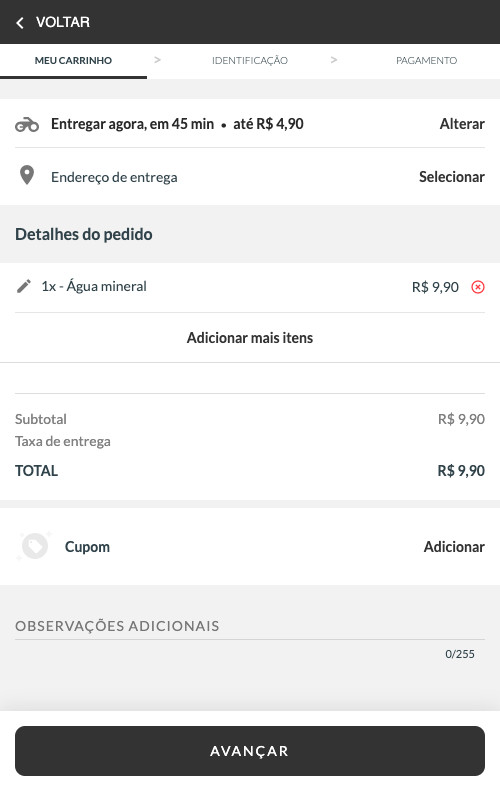Edit Água mineral using the pencil icon
Viewport: 500px width, 791px height.
coord(24,287)
